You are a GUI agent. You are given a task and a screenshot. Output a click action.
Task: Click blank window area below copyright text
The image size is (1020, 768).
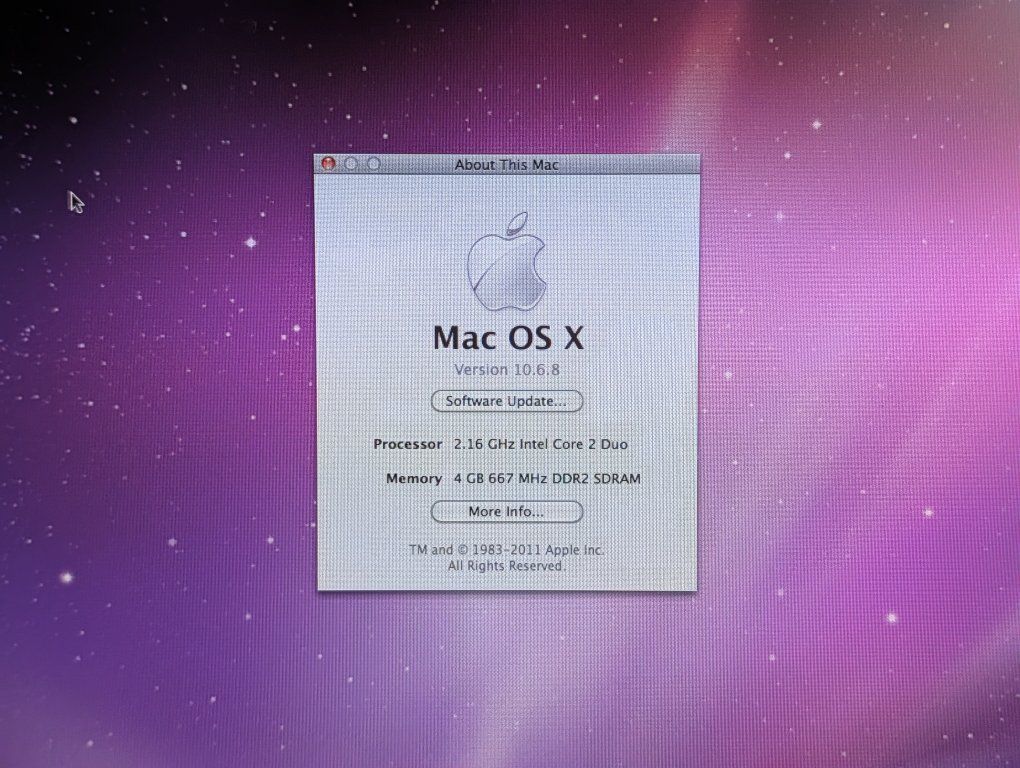coord(507,582)
